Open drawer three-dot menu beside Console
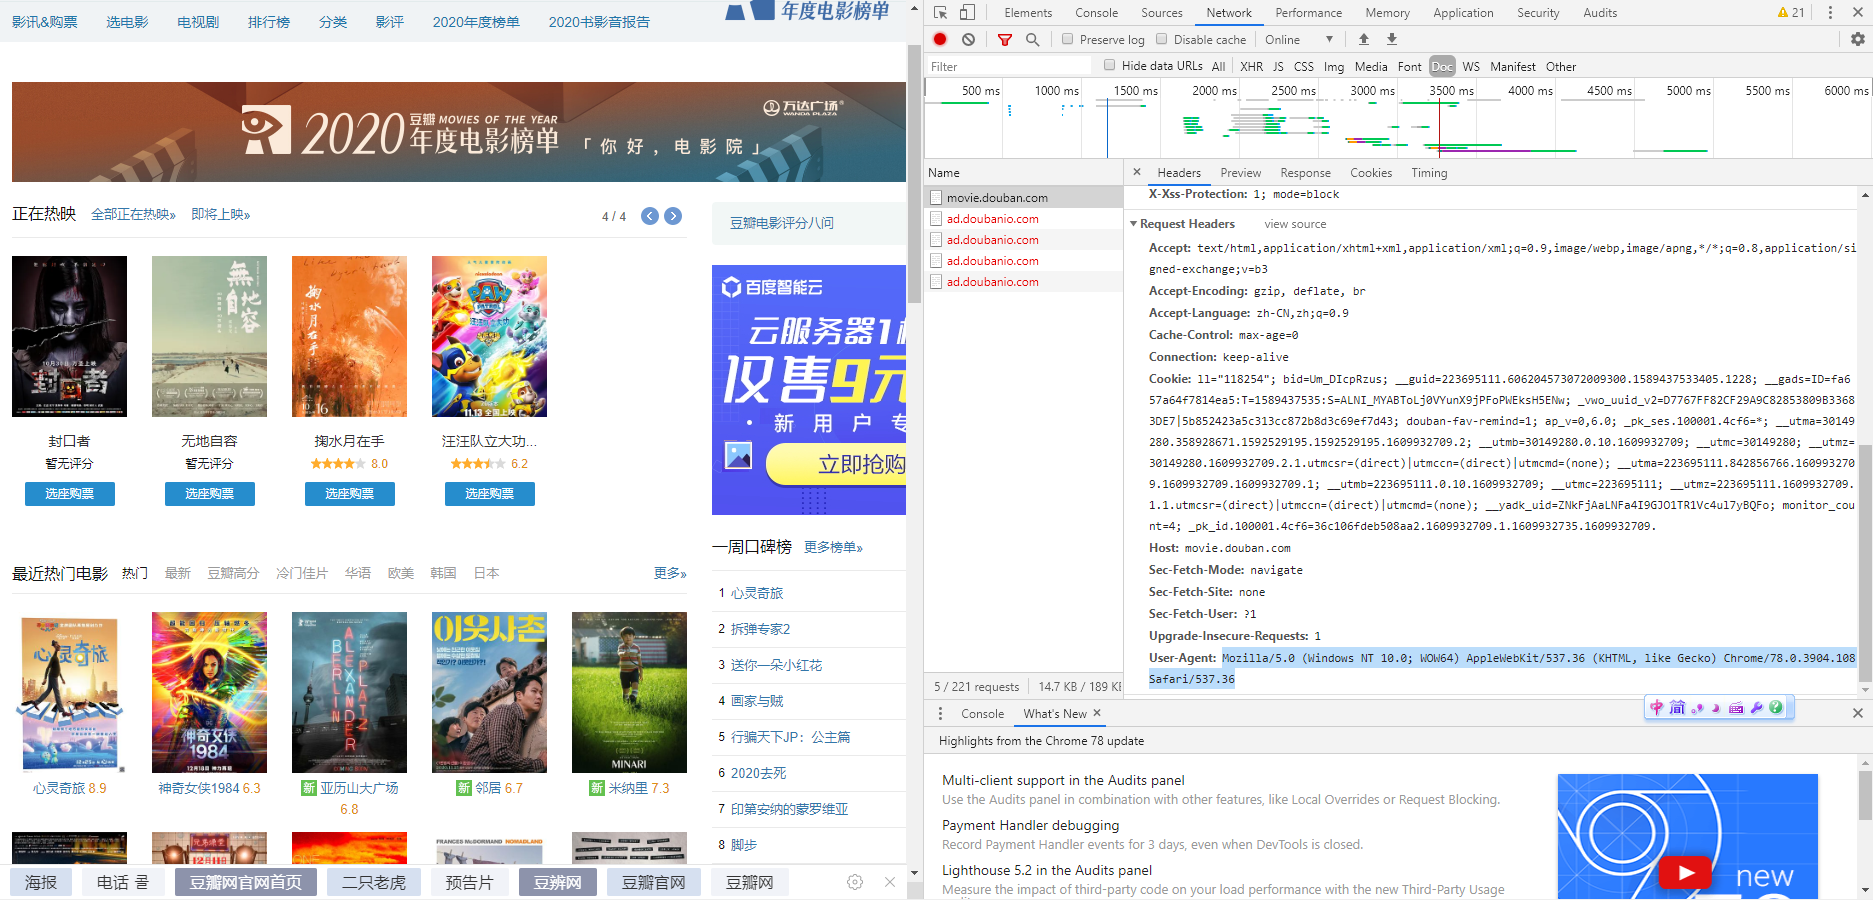This screenshot has height=903, width=1873. coord(940,713)
